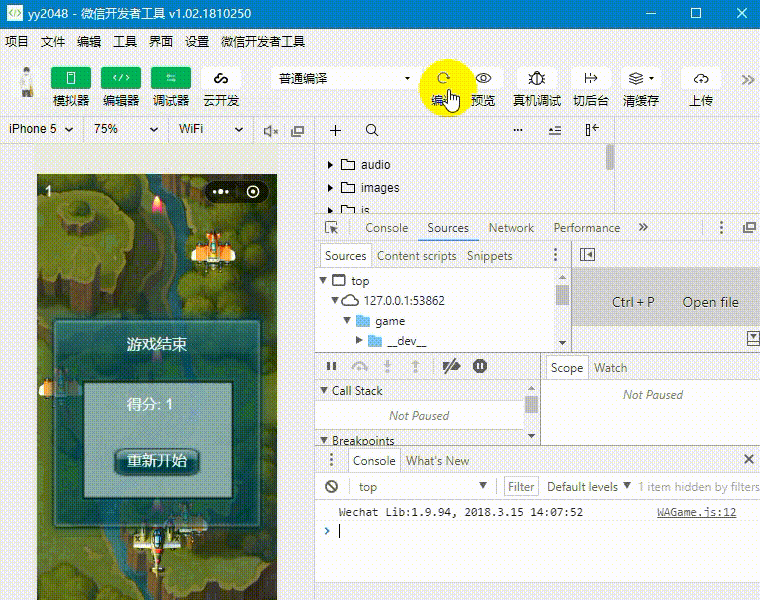760x600 pixels.
Task: Open the 设置 menu
Action: 196,42
